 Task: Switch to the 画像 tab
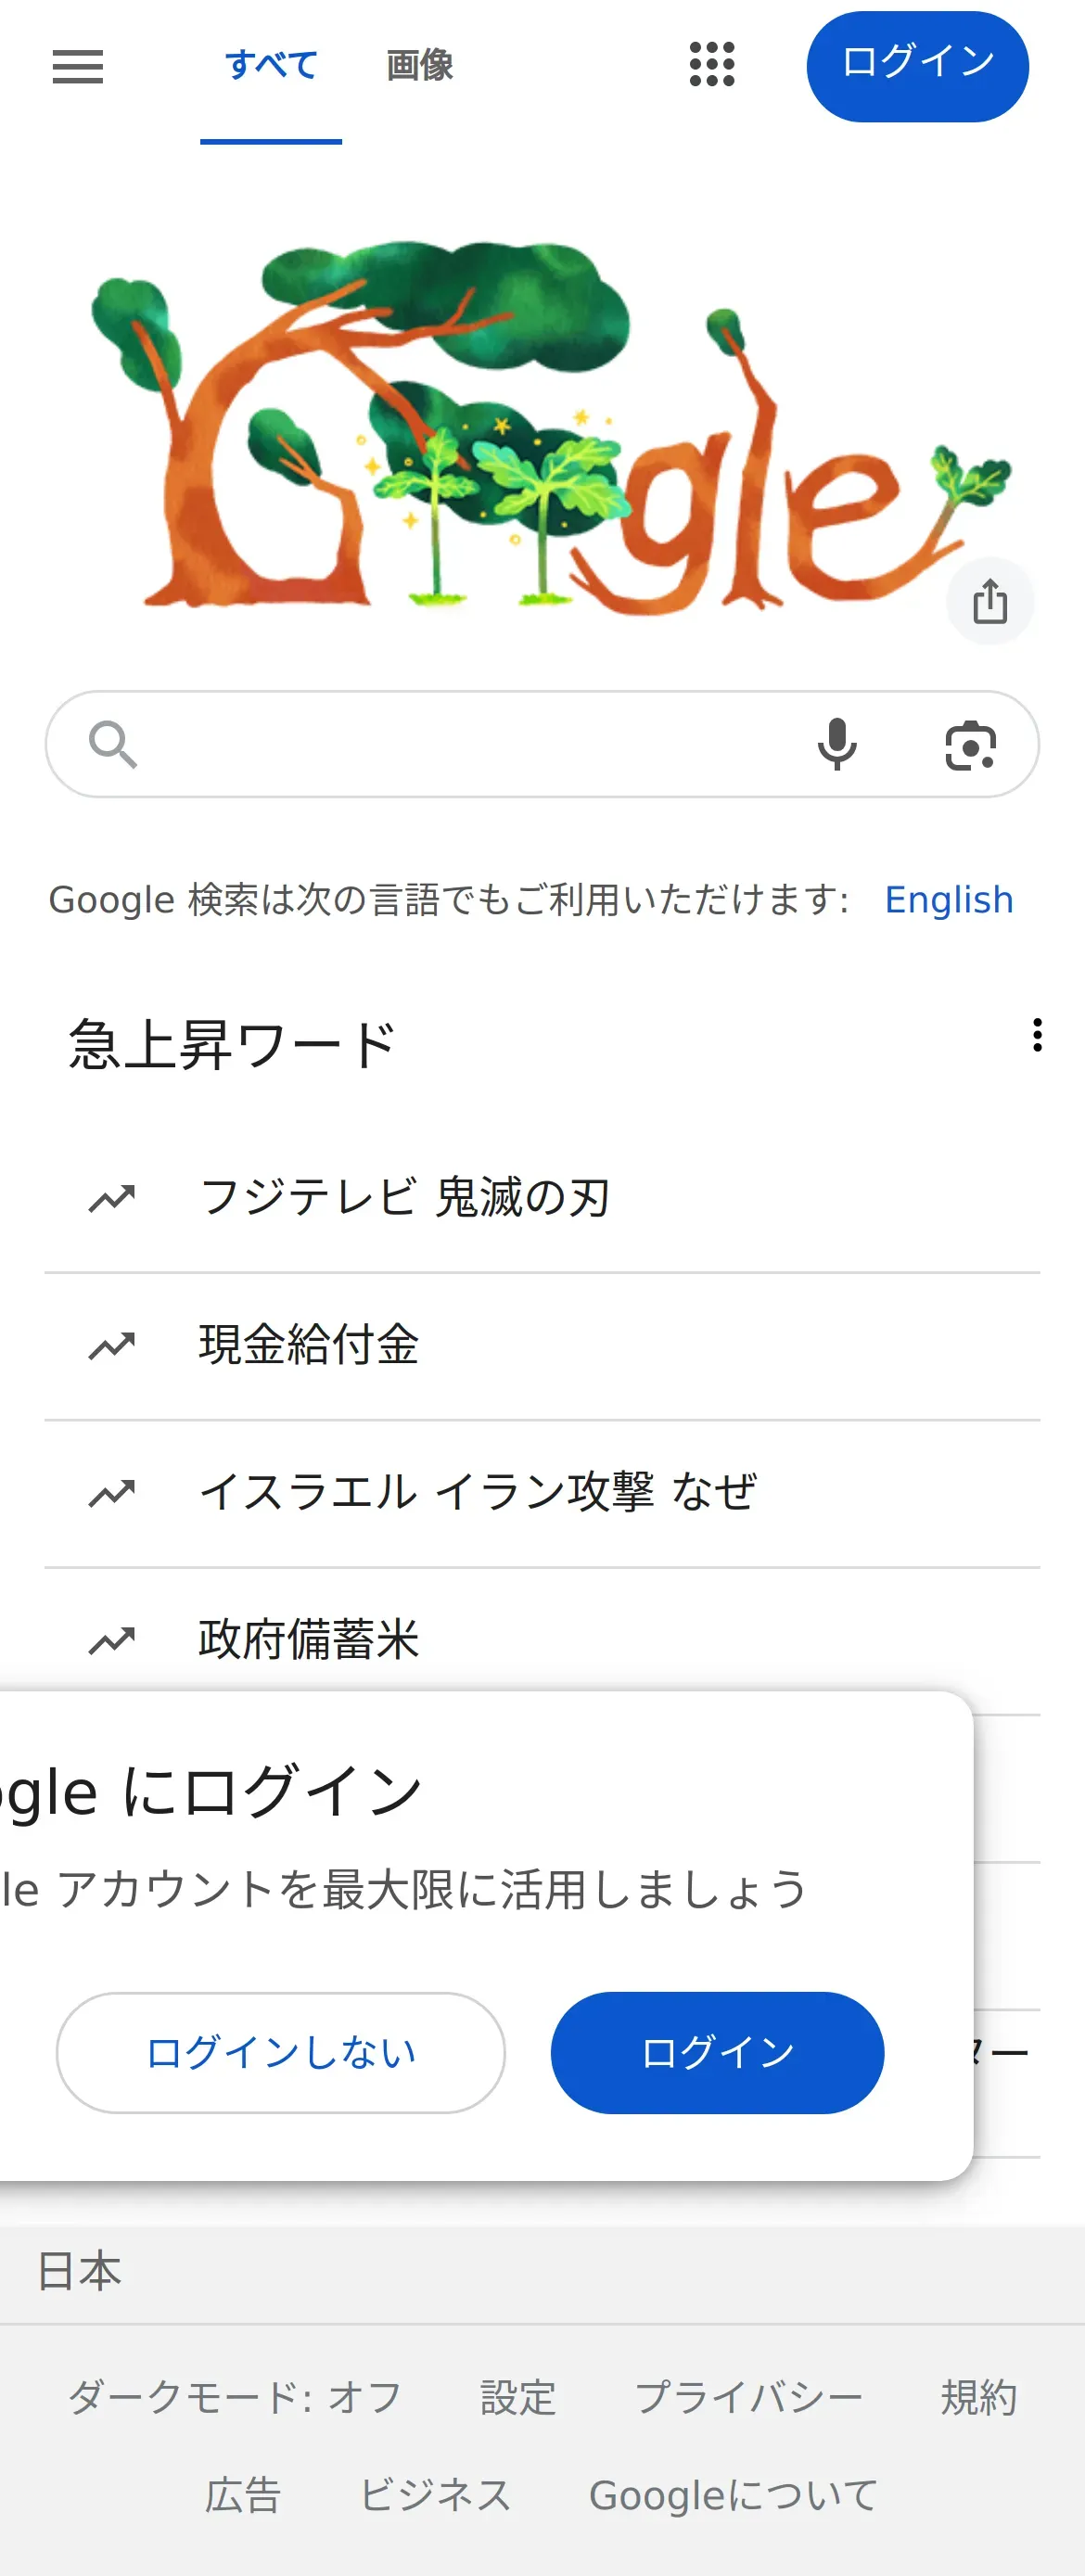click(419, 66)
